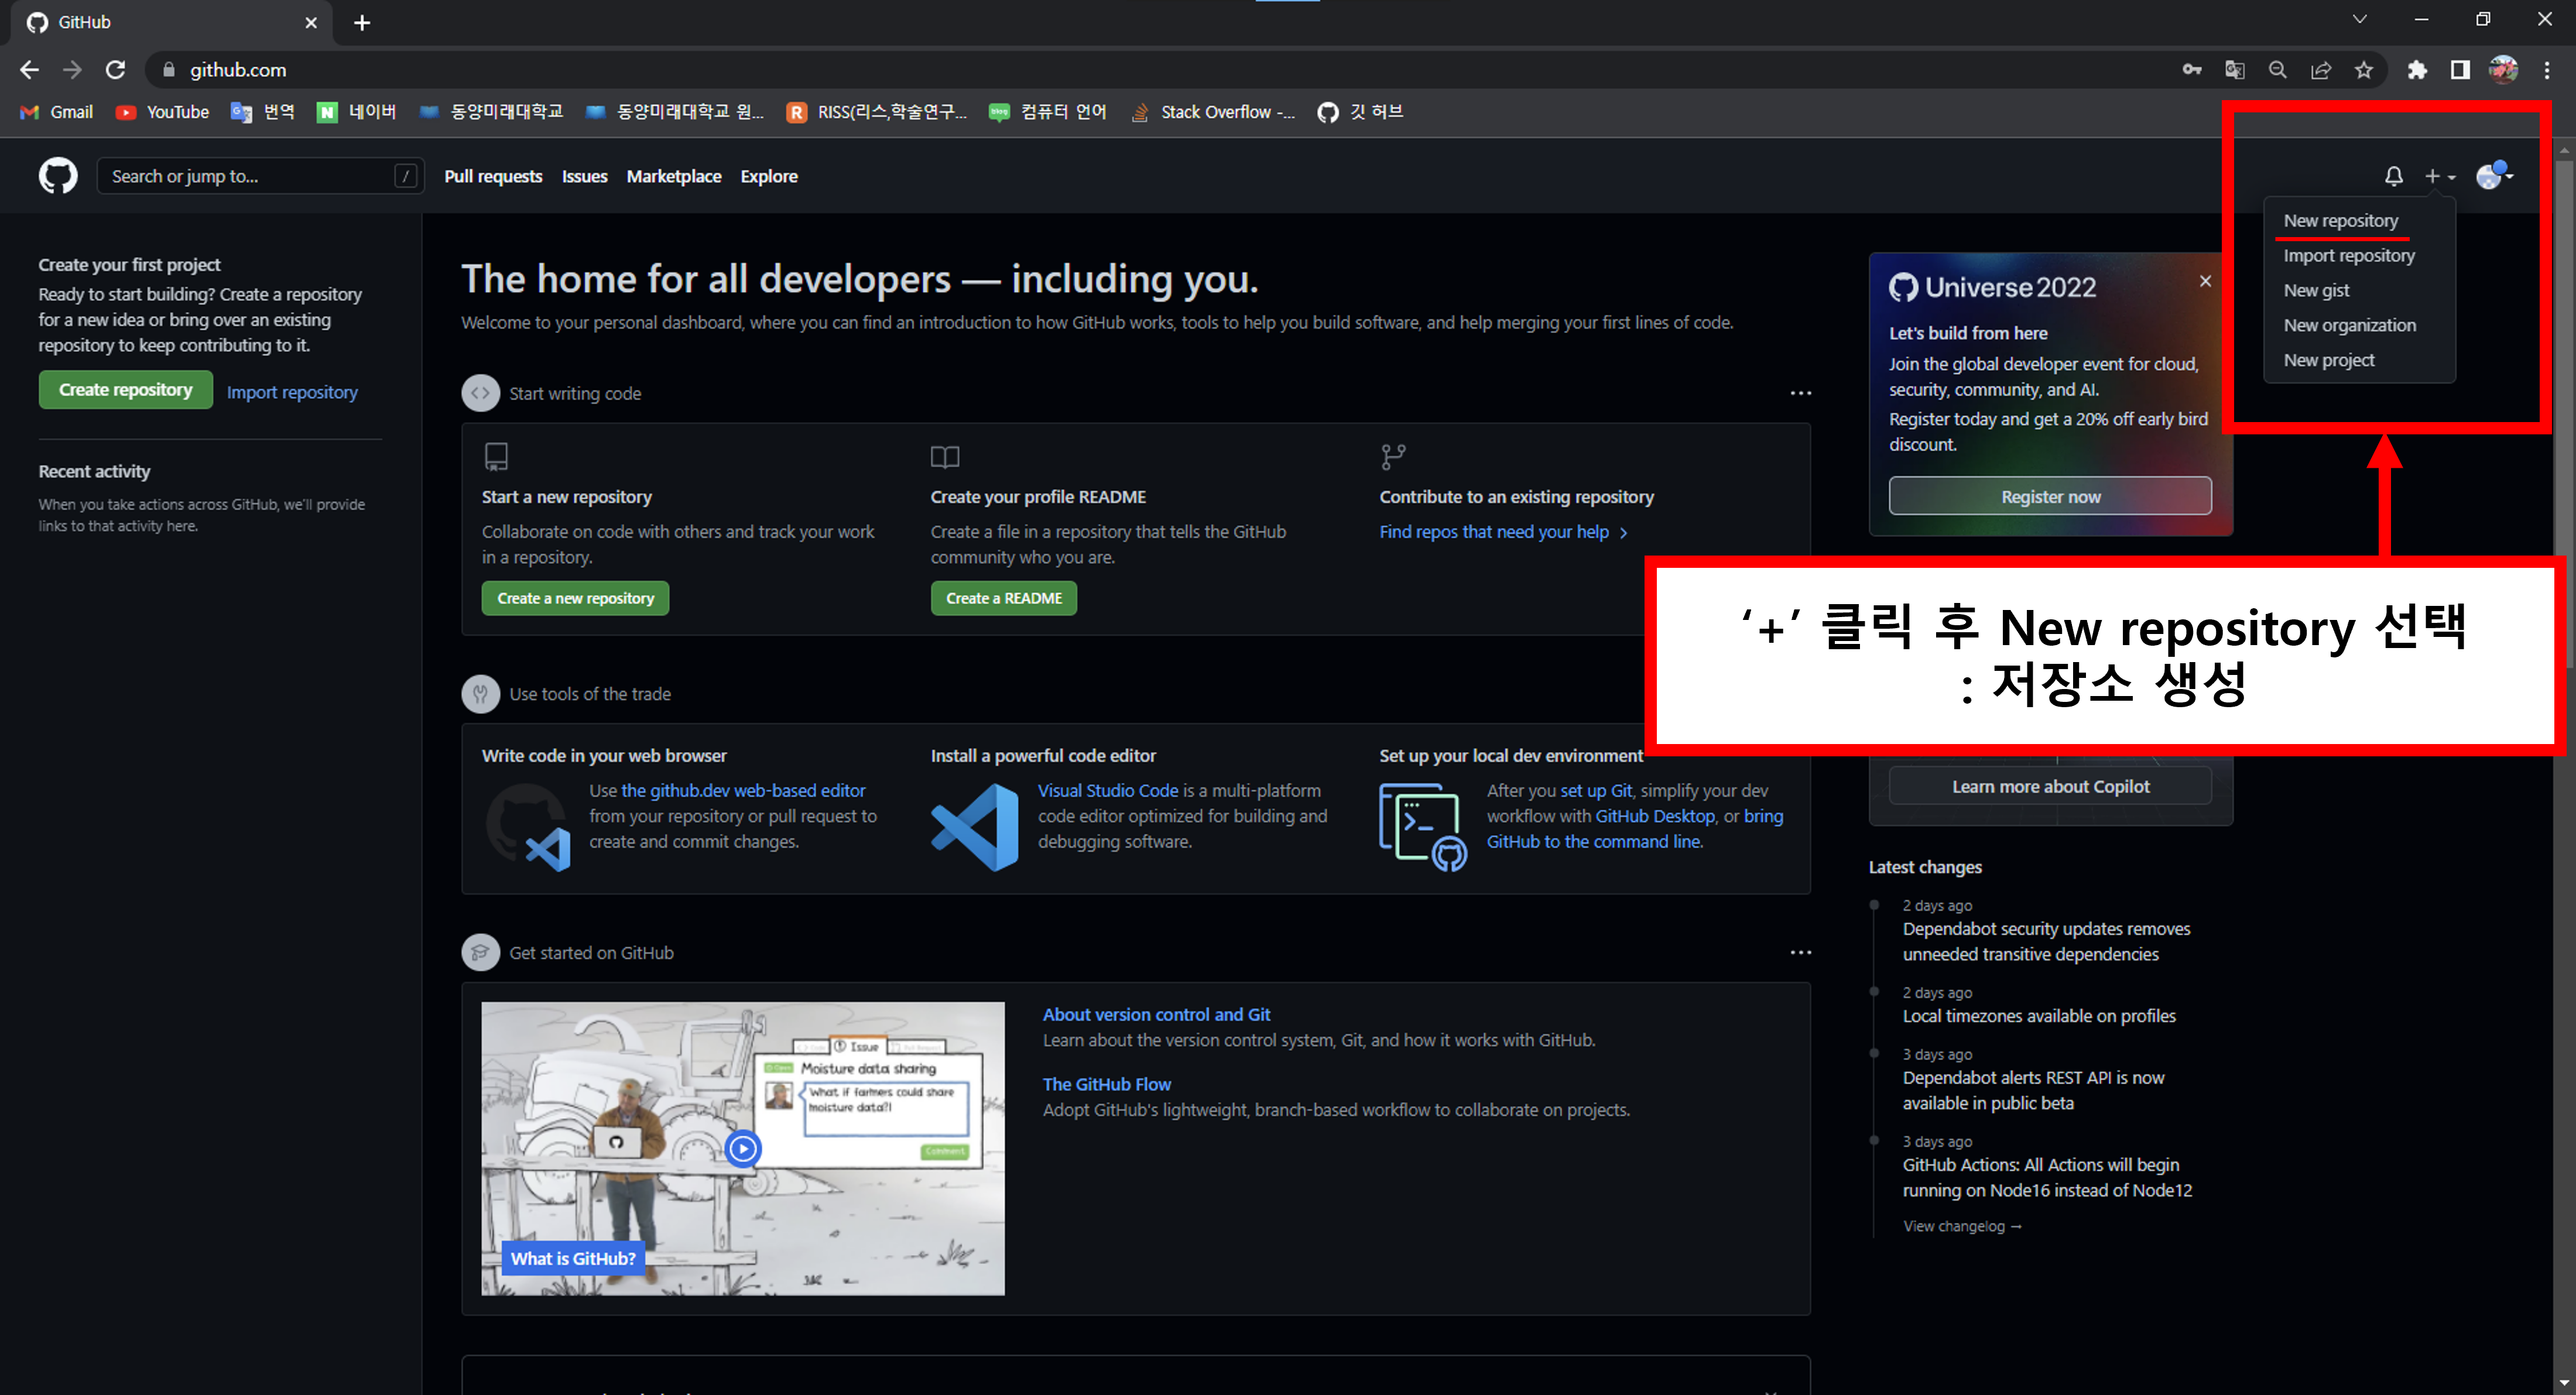Screen dimensions: 2576x1395
Task: Select New repository from the menu
Action: tap(2340, 220)
